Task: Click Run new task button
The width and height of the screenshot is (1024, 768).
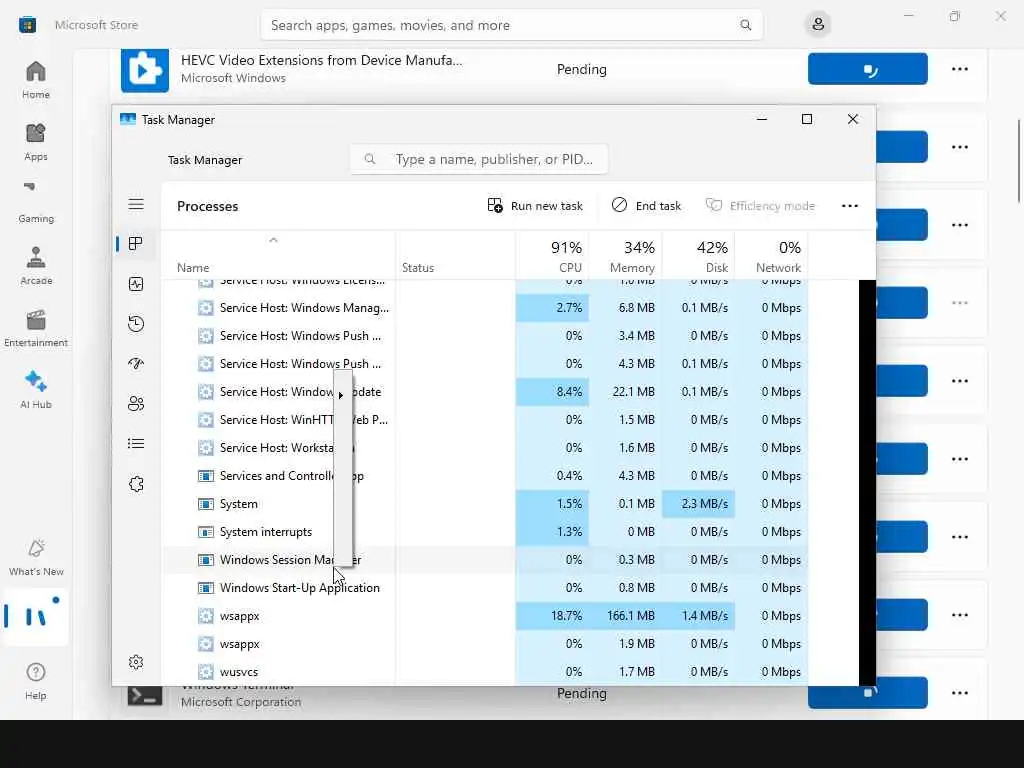Action: [x=535, y=206]
